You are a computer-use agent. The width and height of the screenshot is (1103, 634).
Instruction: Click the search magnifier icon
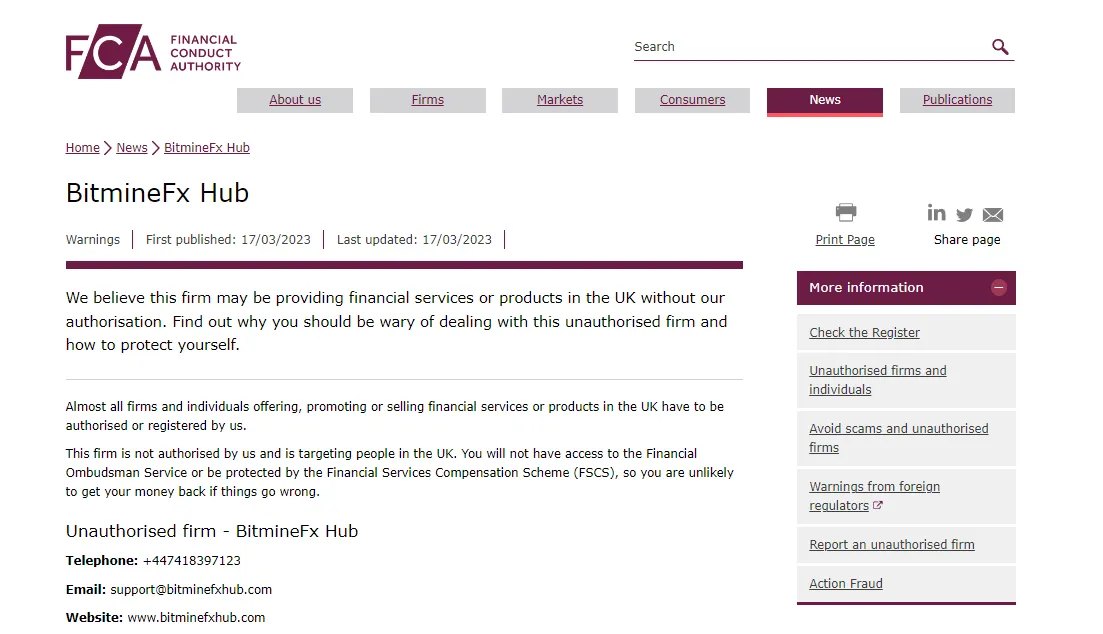(1000, 47)
